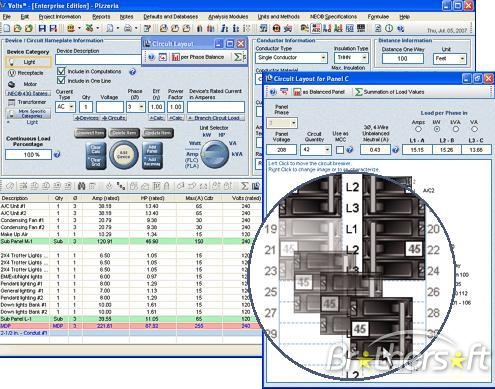
Task: Open the Defaults and Databases menu
Action: click(170, 17)
